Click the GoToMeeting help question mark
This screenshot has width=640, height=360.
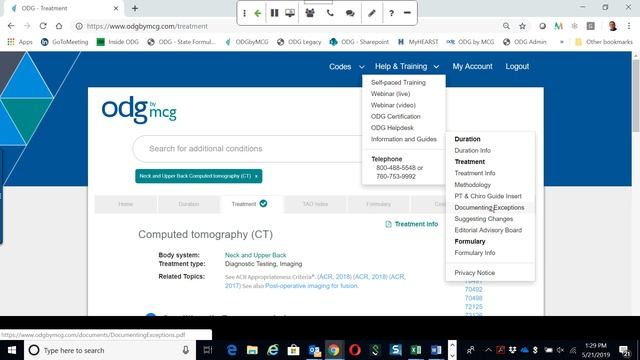[391, 13]
